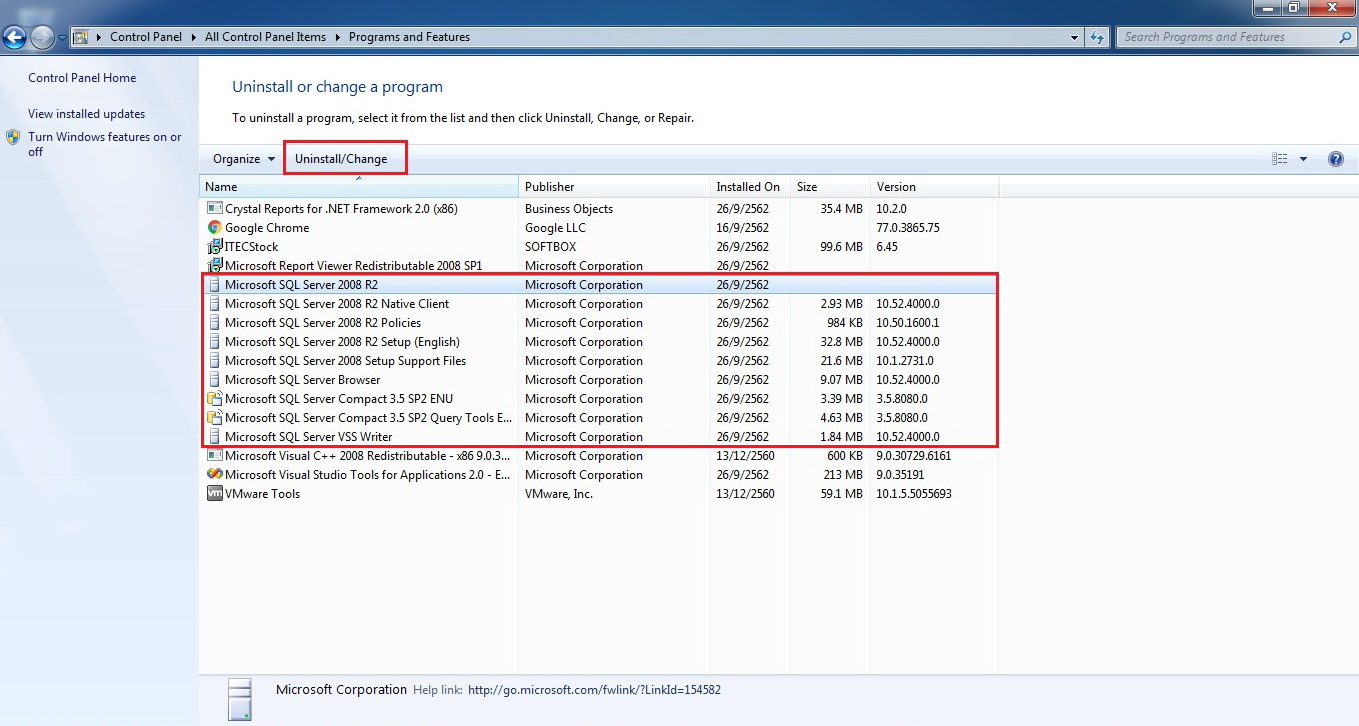The width and height of the screenshot is (1359, 726).
Task: Click the Uninstall/Change button
Action: coord(341,159)
